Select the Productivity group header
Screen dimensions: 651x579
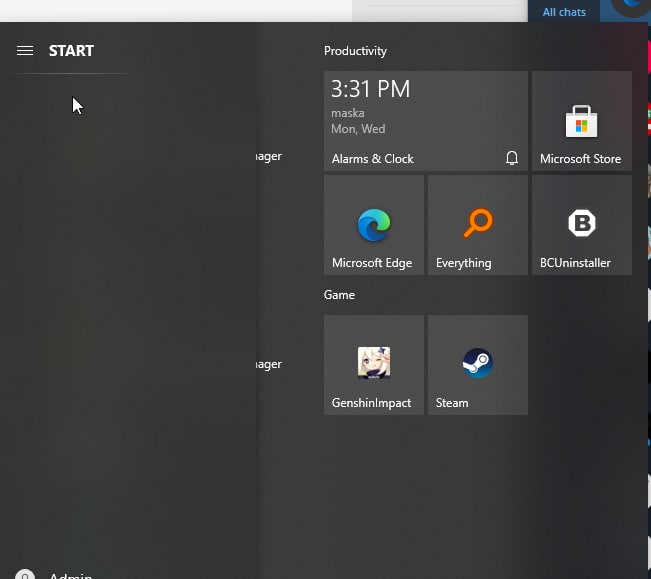pos(355,51)
